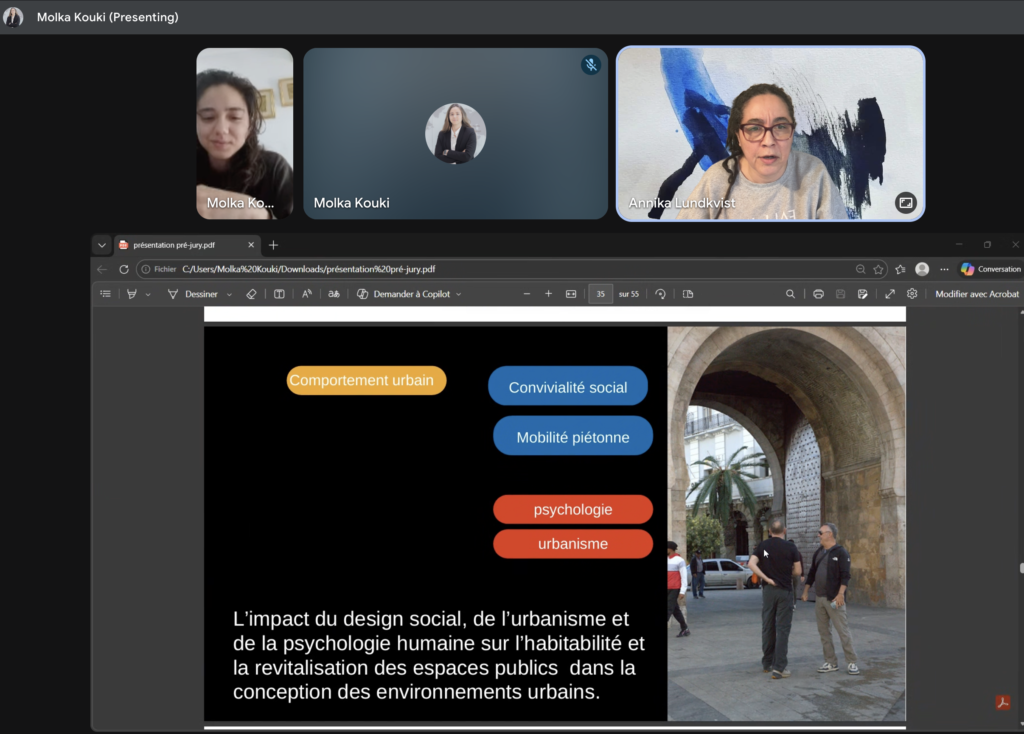Open PDF search magnifier icon

tap(790, 294)
